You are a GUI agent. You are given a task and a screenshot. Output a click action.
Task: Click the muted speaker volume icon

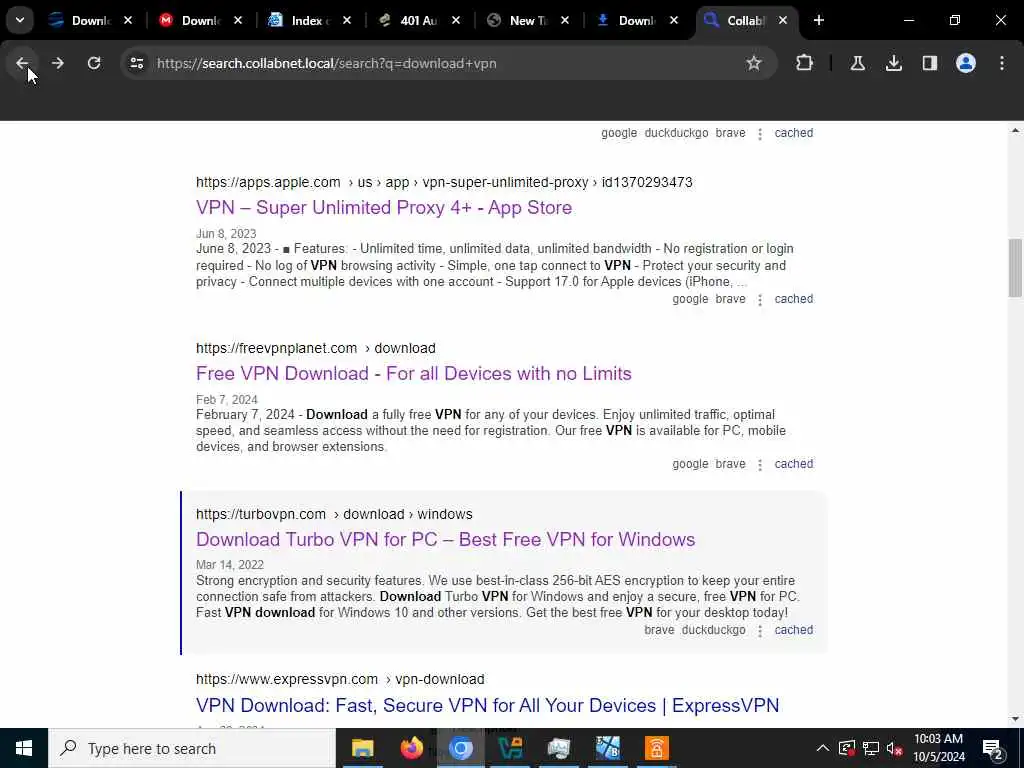coord(895,748)
